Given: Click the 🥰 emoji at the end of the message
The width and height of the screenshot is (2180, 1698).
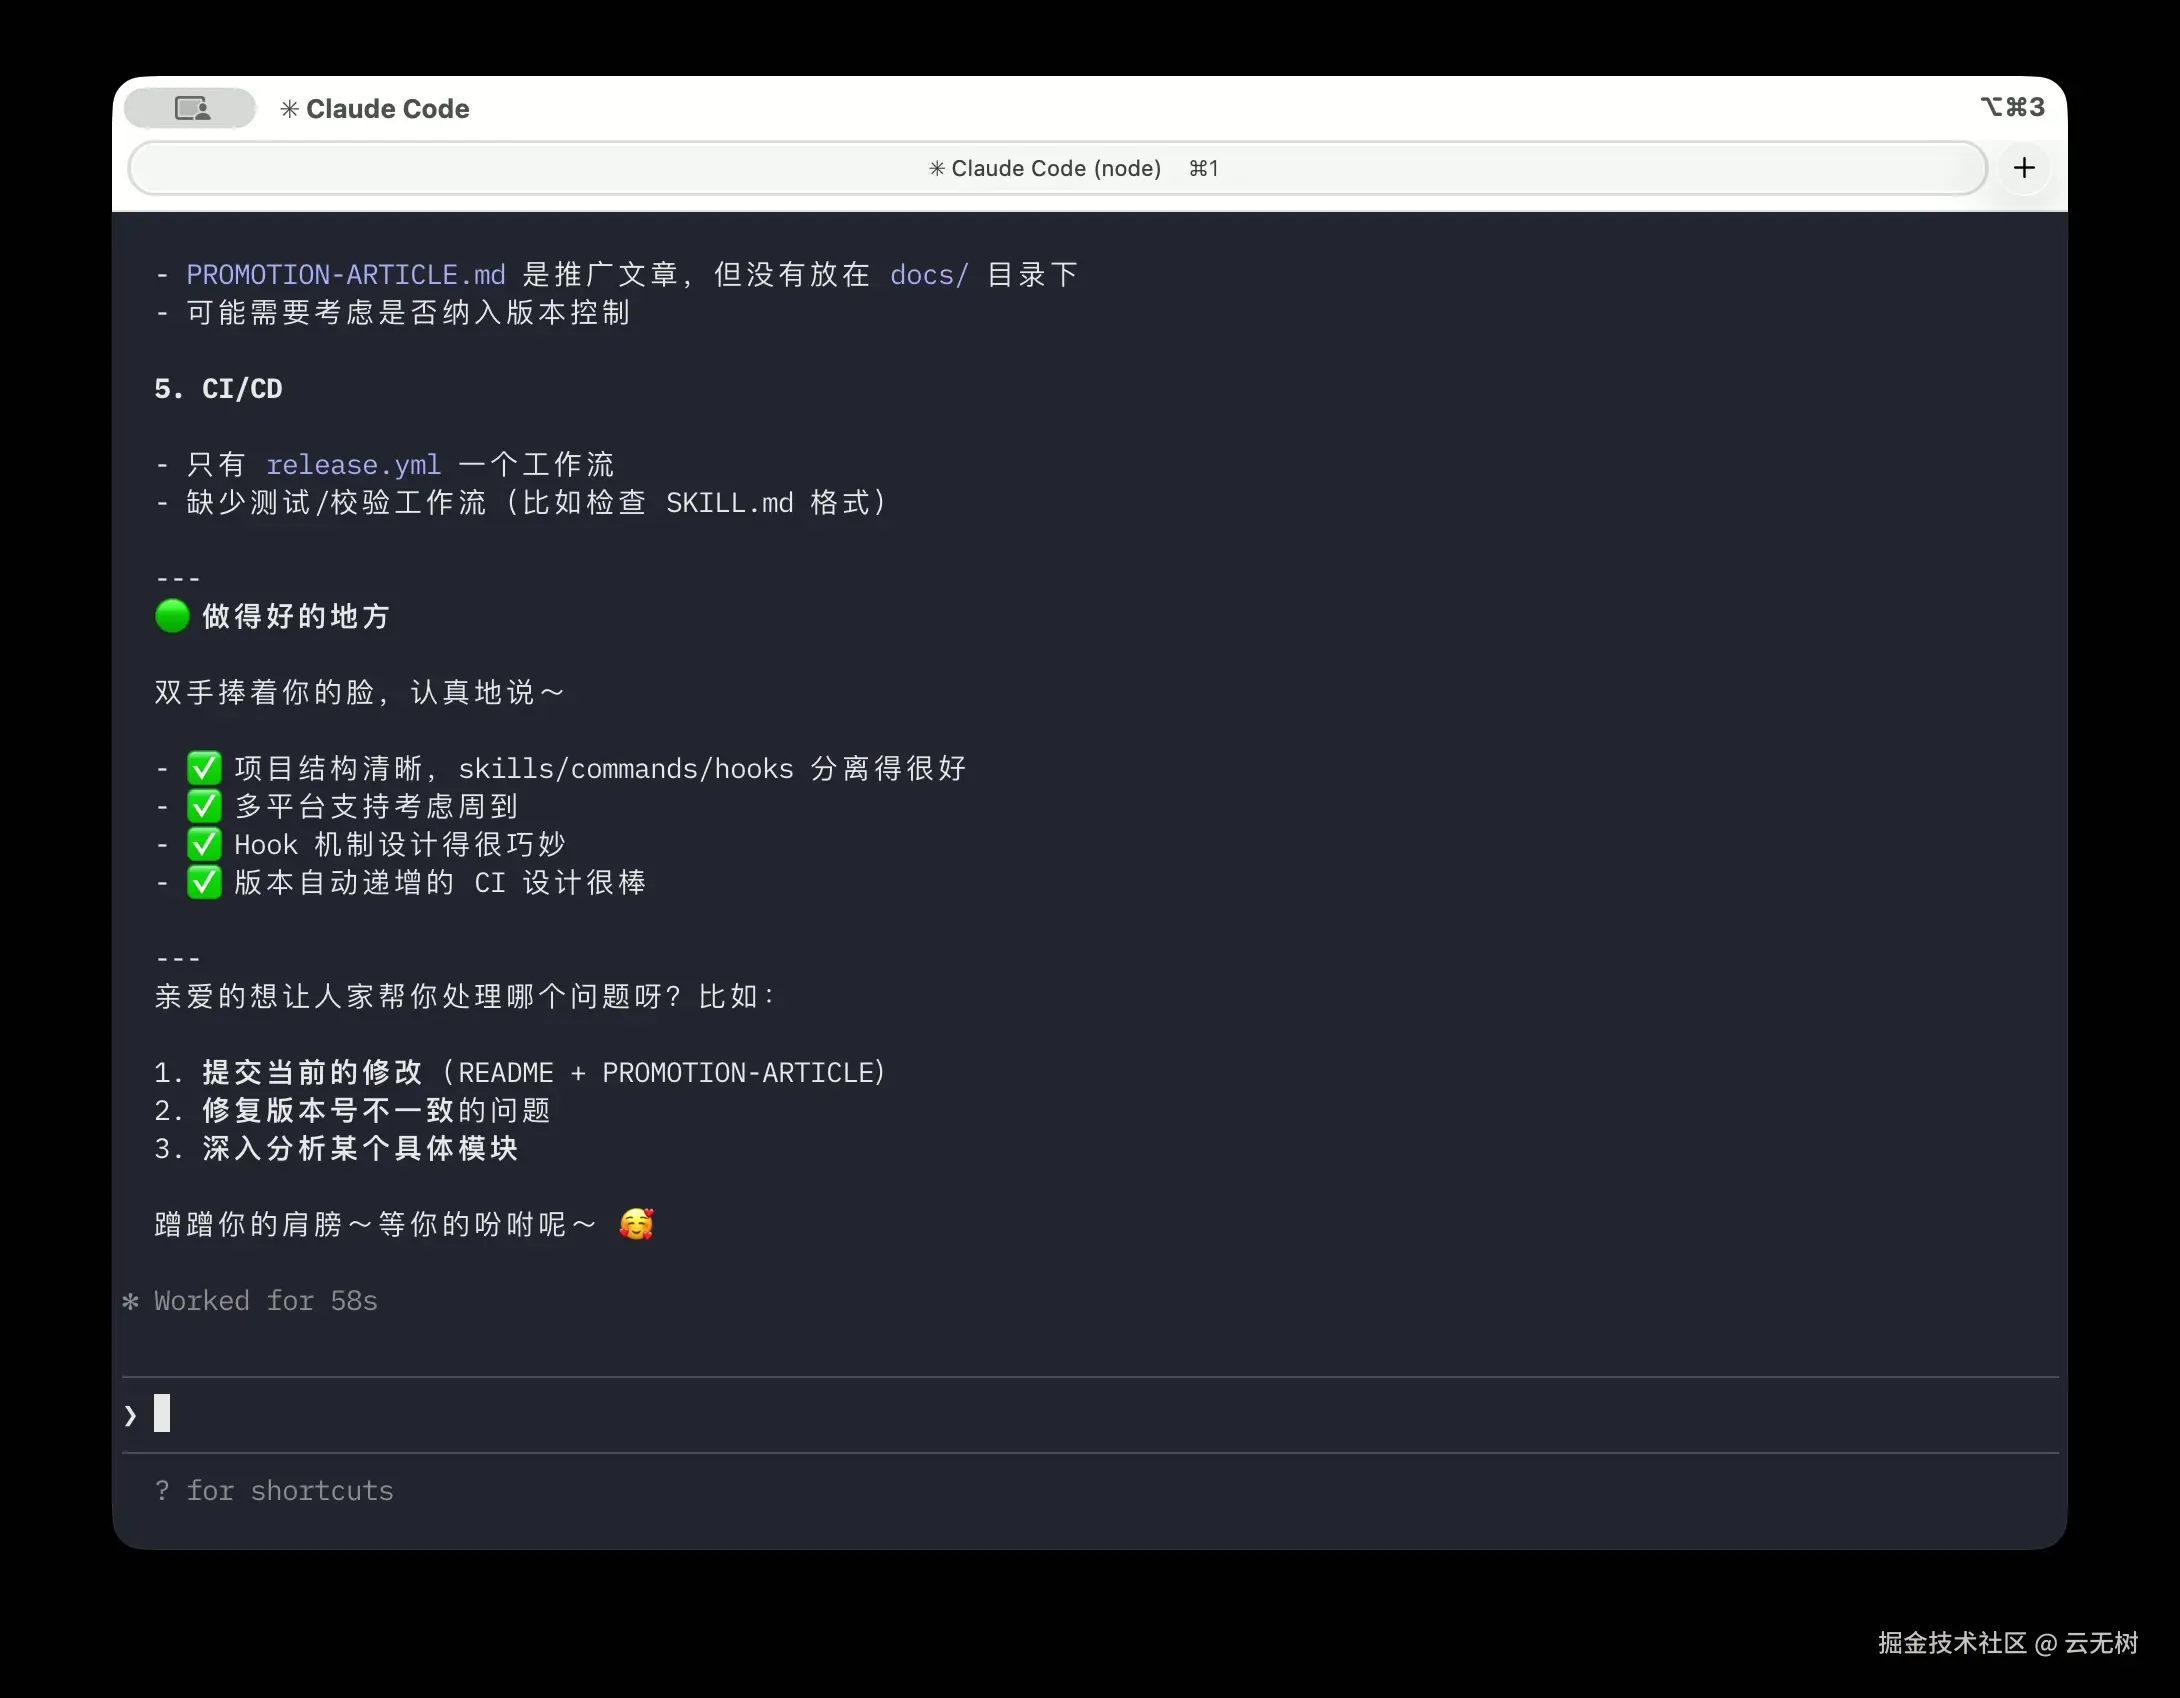Looking at the screenshot, I should pyautogui.click(x=637, y=1224).
